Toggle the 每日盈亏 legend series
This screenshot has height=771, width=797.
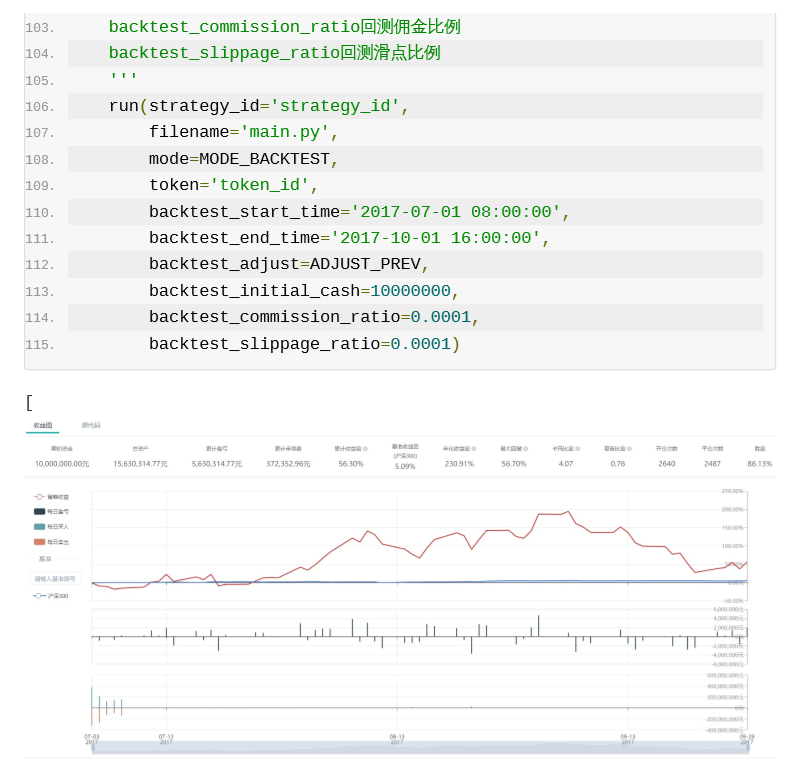pos(51,511)
